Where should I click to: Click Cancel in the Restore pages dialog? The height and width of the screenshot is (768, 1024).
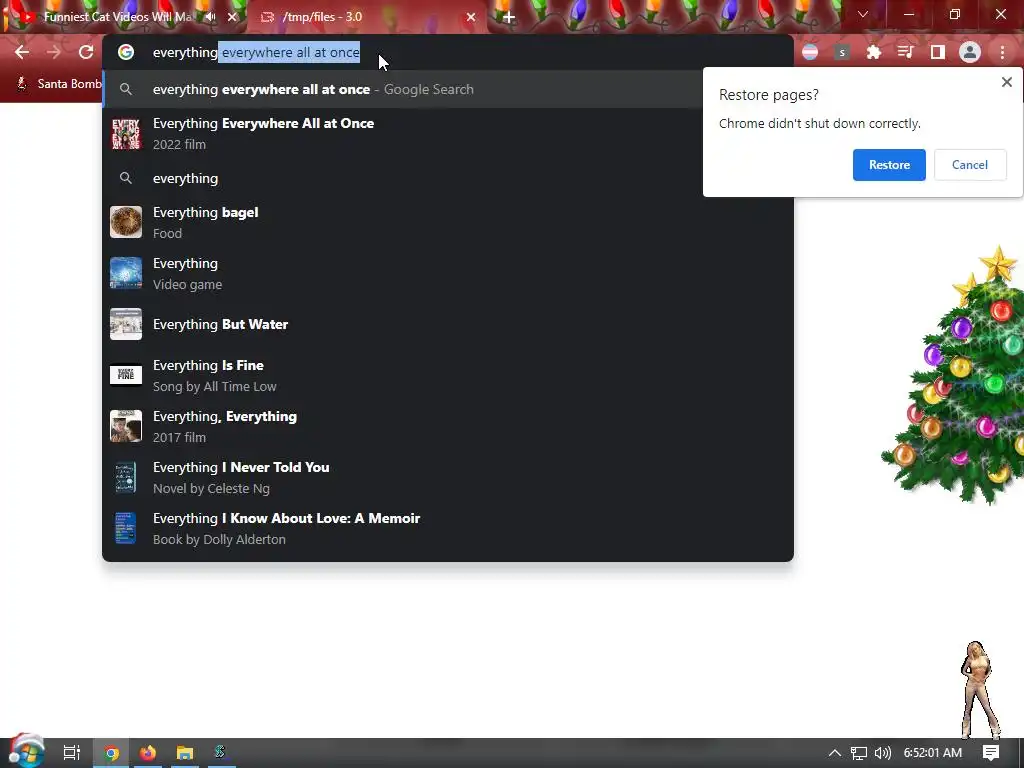point(970,165)
